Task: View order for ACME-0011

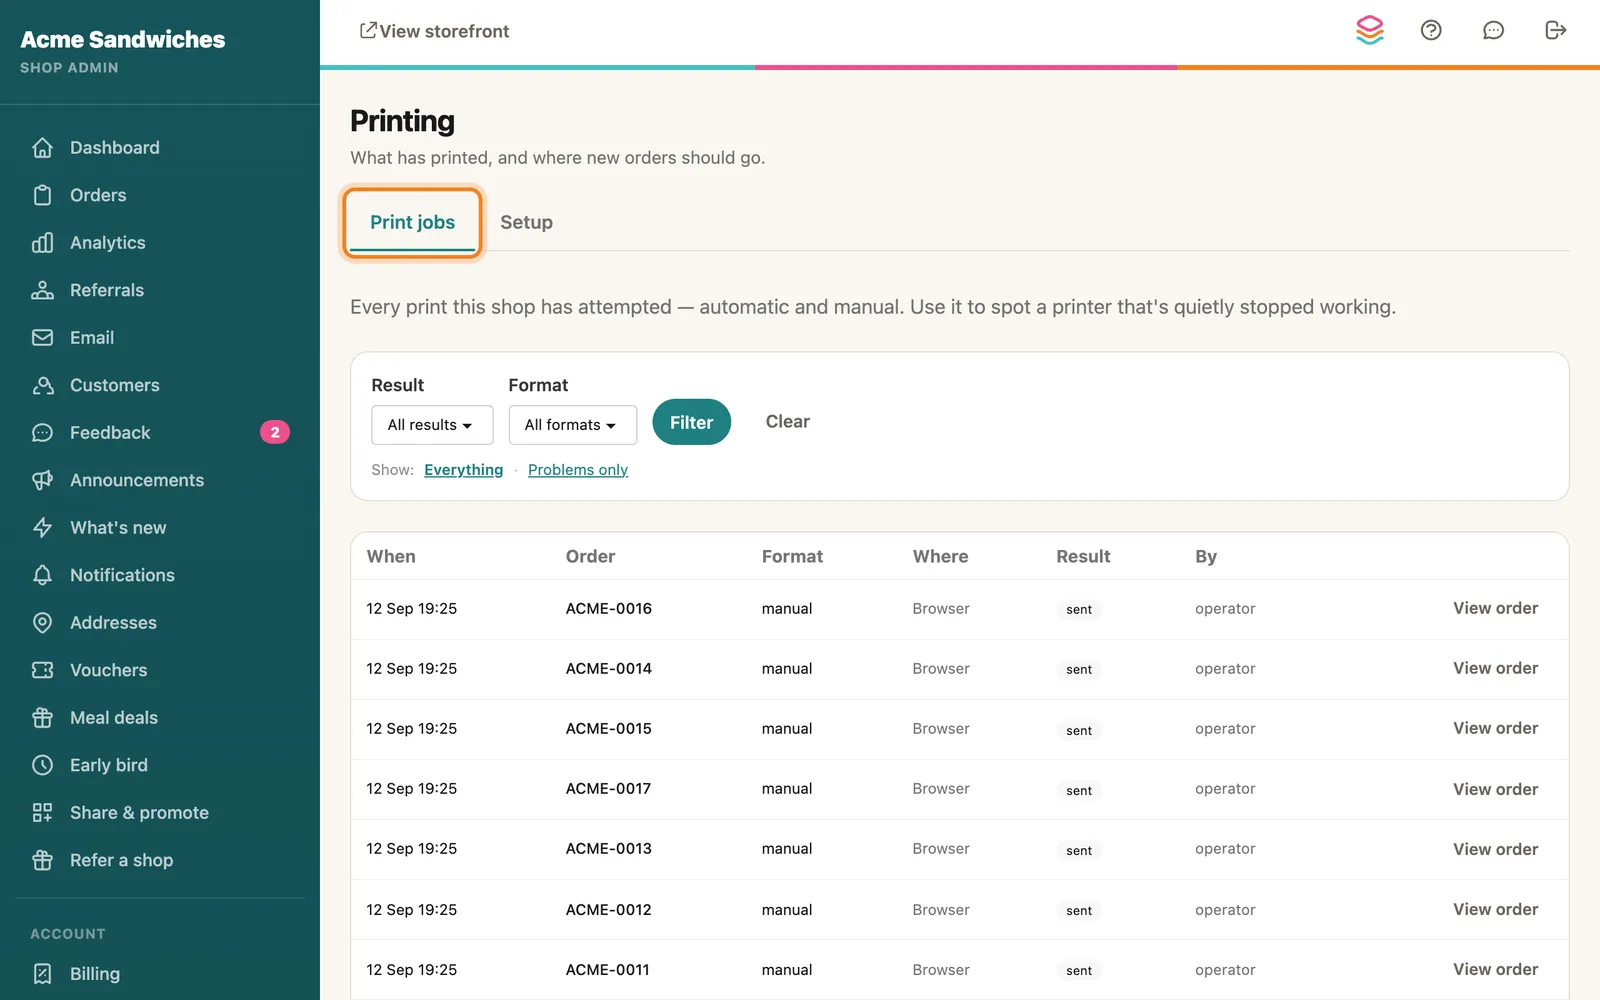Action: click(1495, 969)
